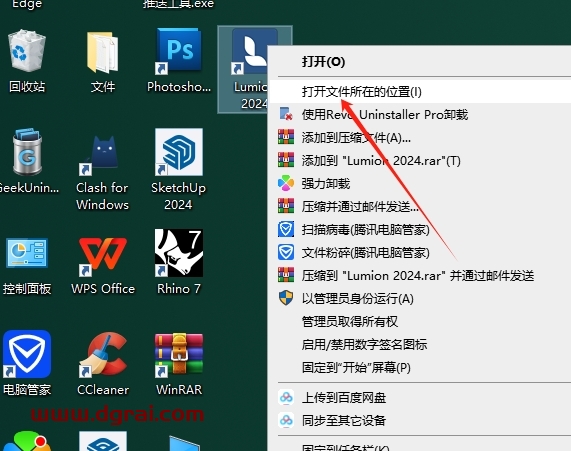Click the Photosho... label under the Ps icon

pos(179,87)
